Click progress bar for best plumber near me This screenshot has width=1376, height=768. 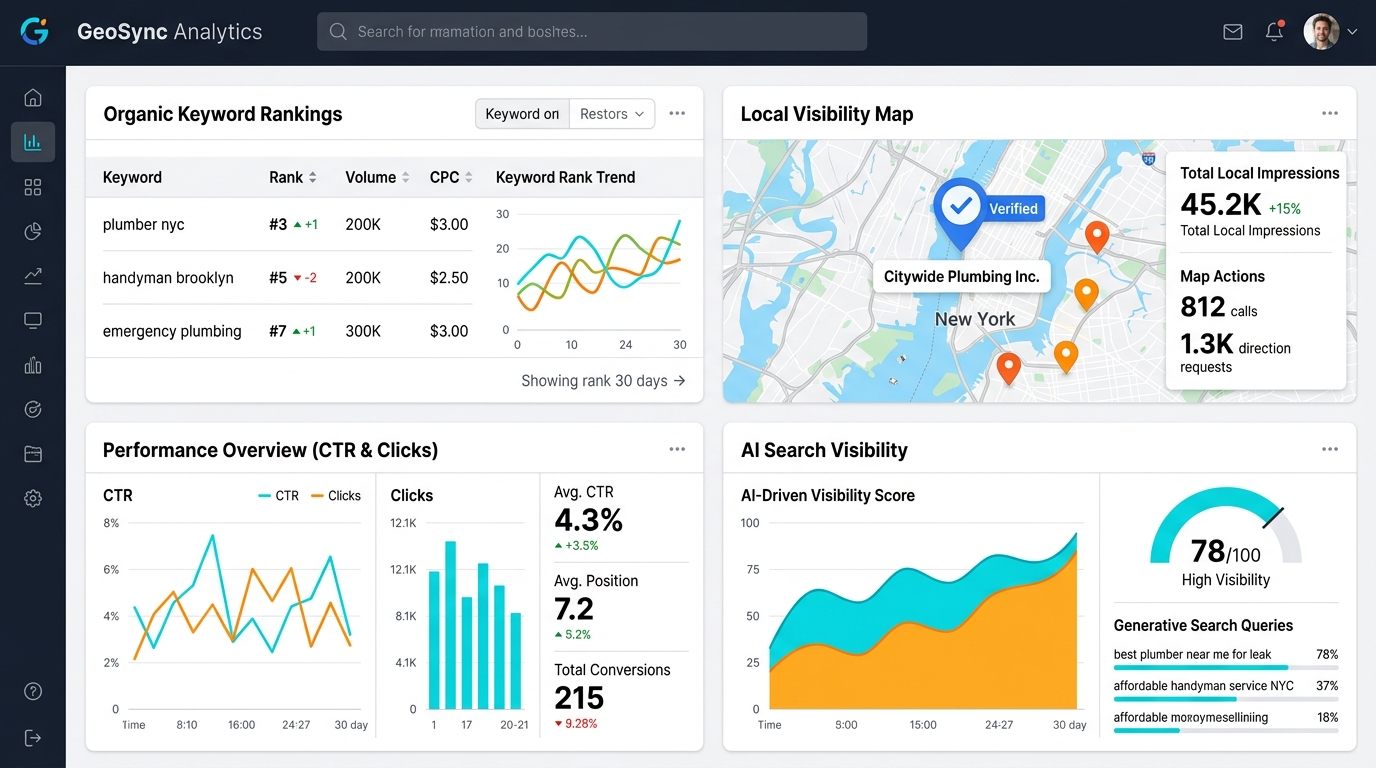[x=1225, y=667]
